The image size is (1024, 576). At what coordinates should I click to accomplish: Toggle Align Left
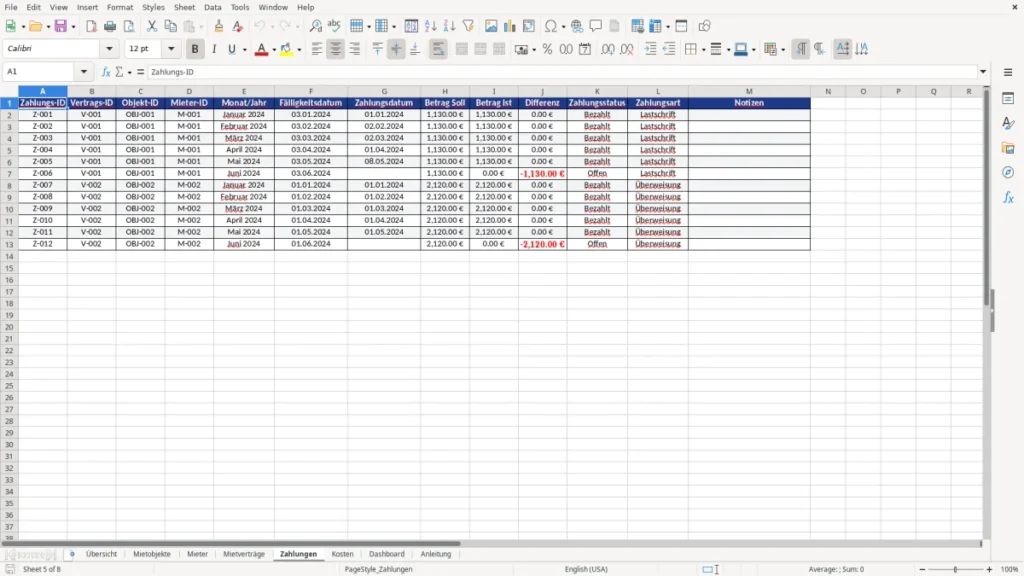pyautogui.click(x=317, y=49)
